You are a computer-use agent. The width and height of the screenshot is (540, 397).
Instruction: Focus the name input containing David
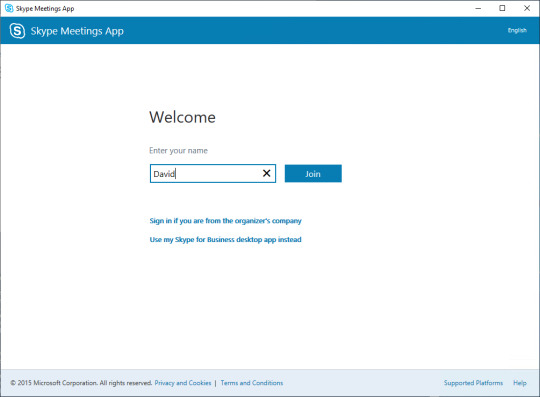[x=213, y=174]
